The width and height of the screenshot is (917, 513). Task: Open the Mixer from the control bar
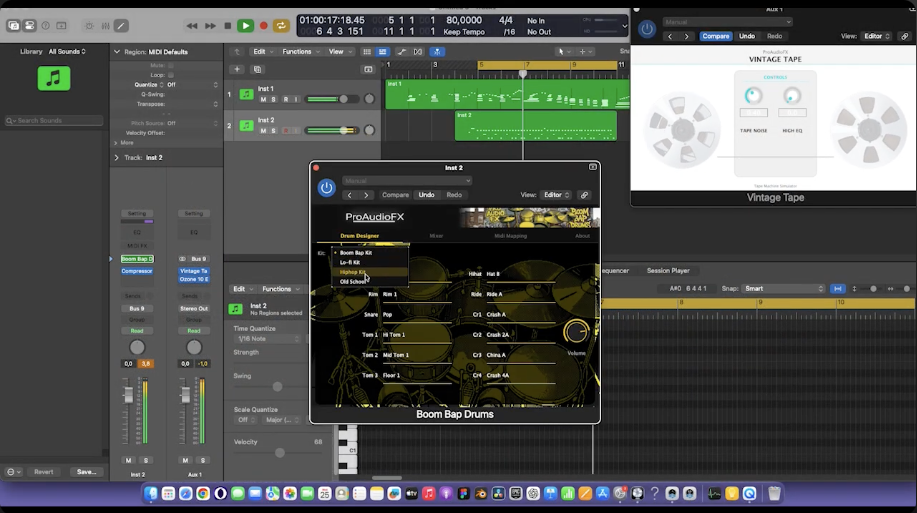point(105,26)
